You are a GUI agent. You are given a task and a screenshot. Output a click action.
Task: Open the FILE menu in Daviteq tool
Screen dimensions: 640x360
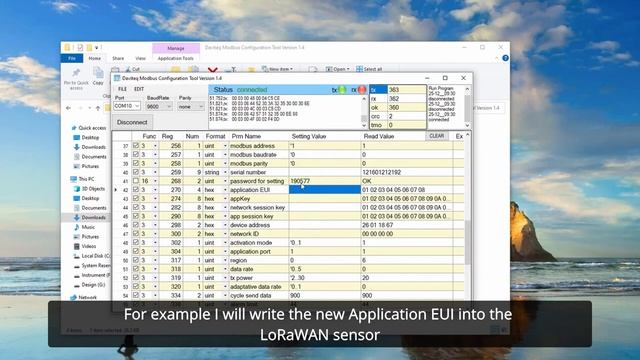[122, 89]
